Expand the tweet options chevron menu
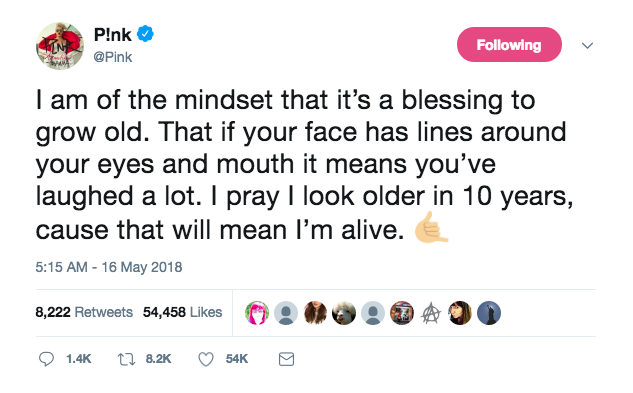 (587, 45)
